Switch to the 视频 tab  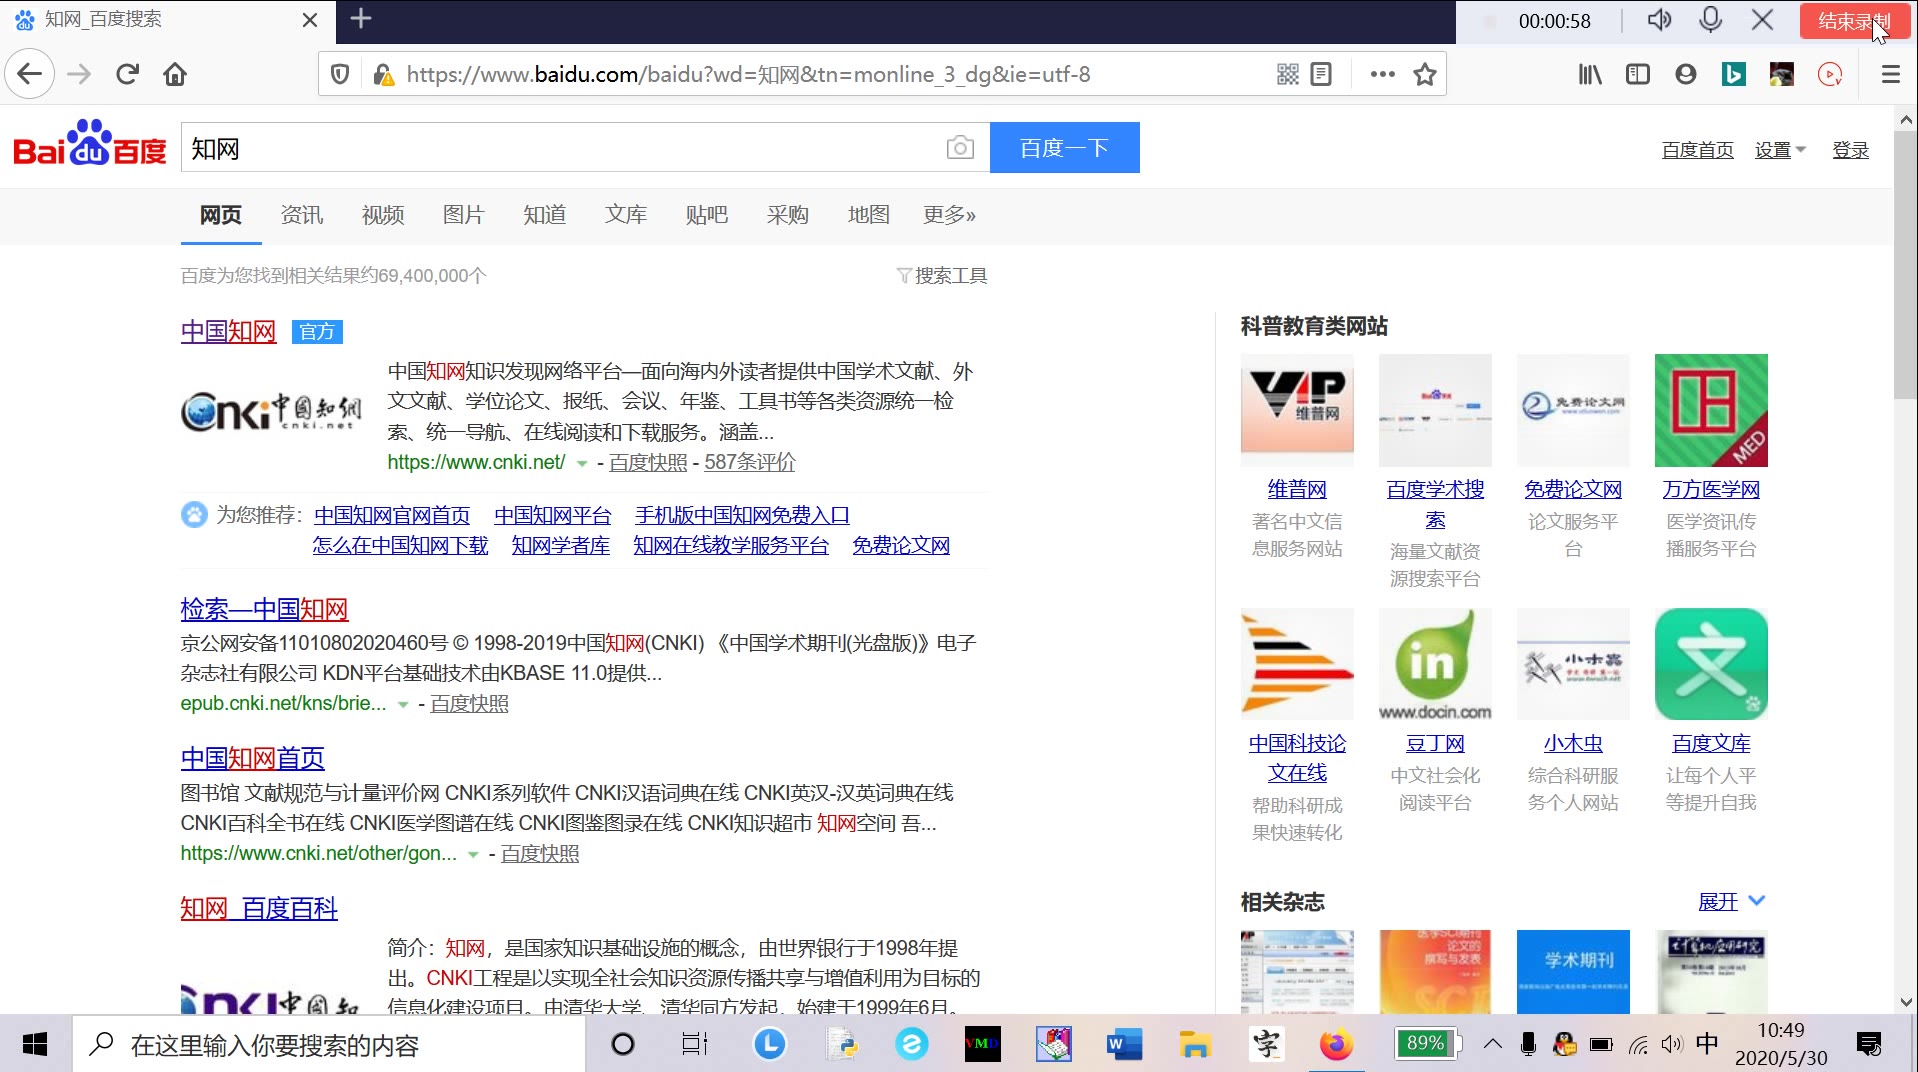pyautogui.click(x=383, y=215)
